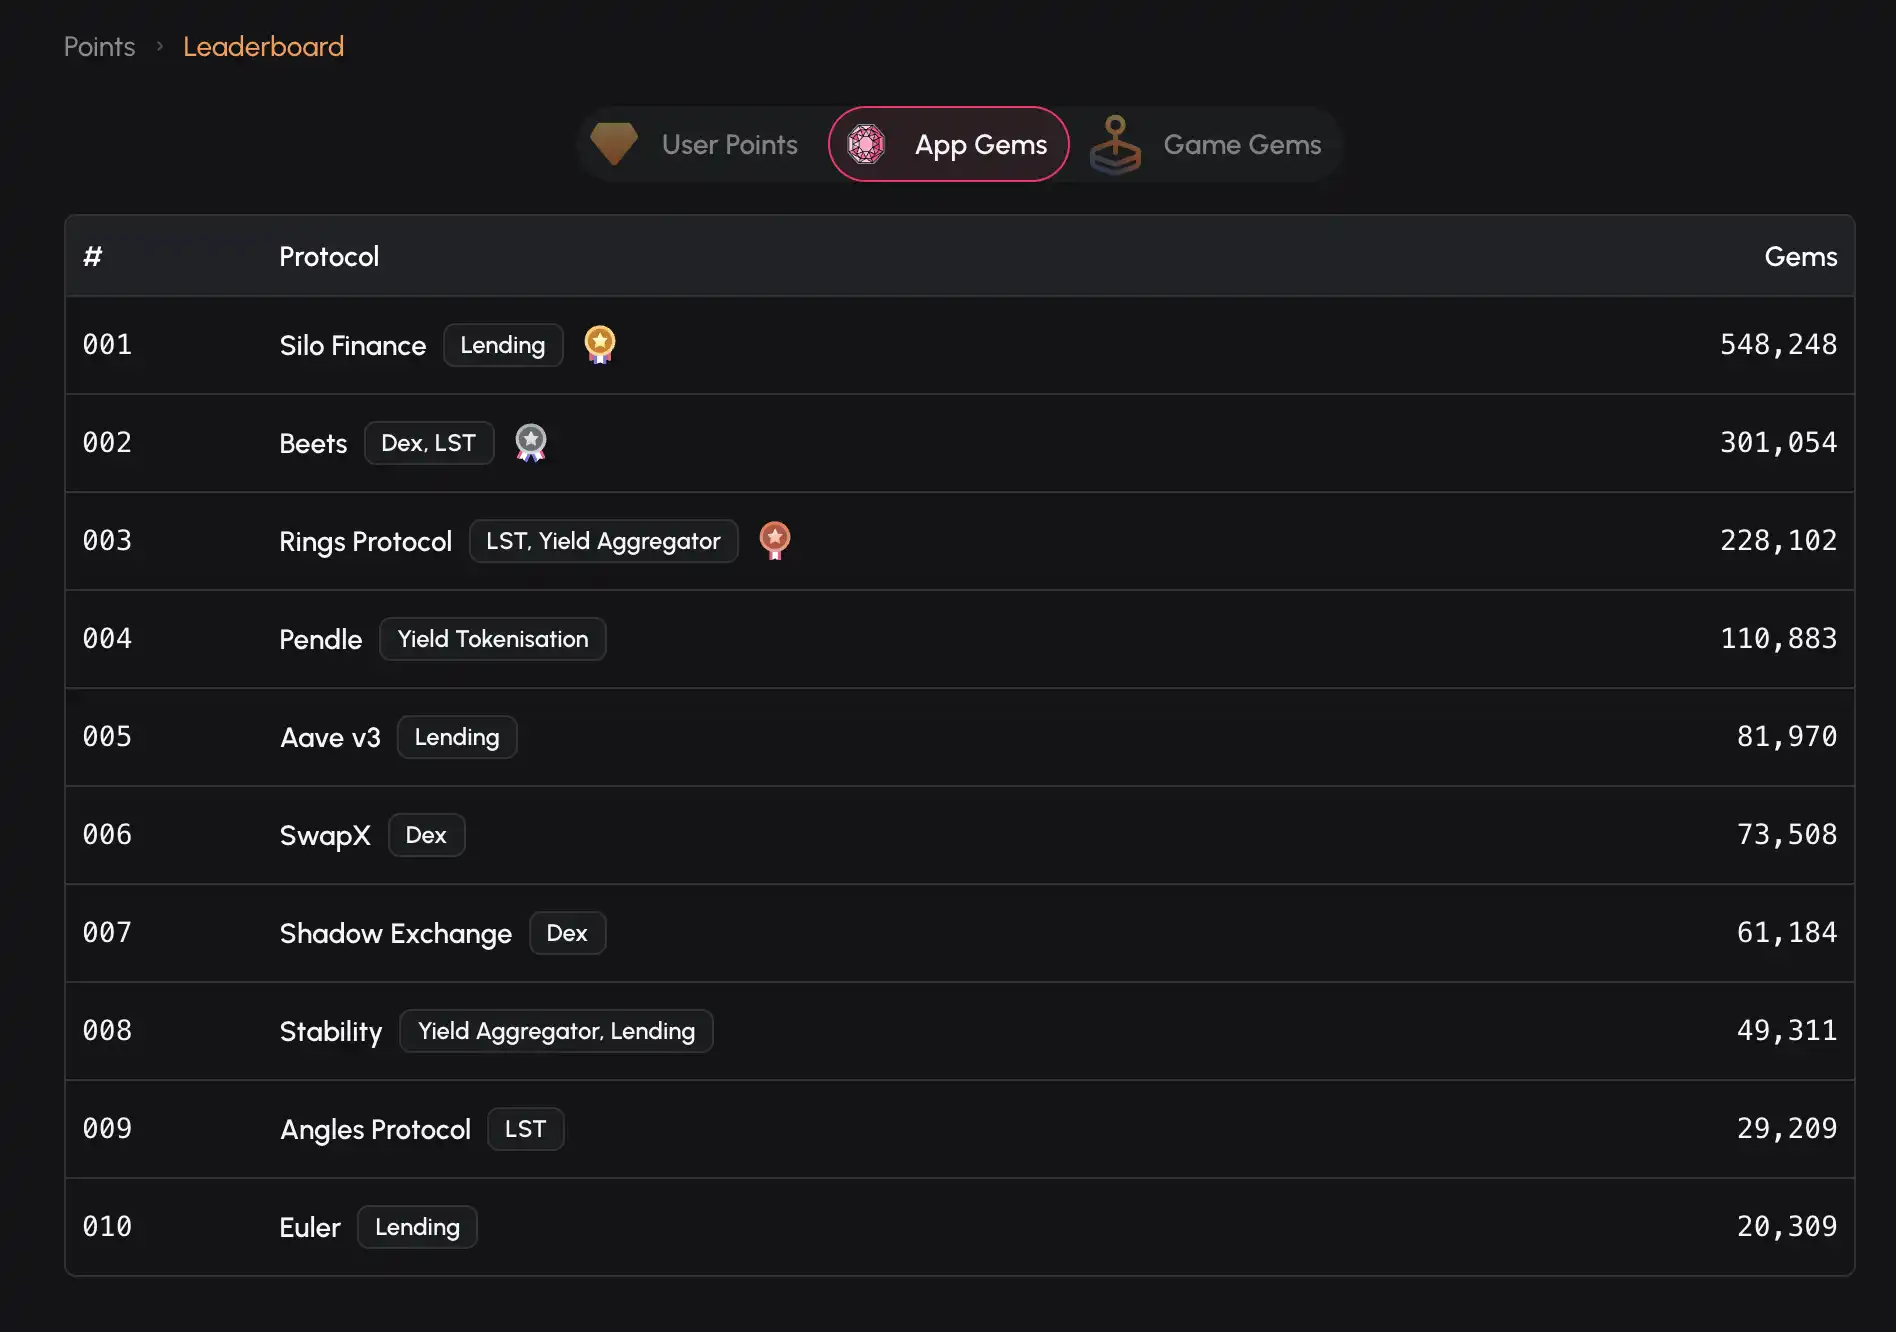
Task: Open the Pendle protocol entry
Action: pos(320,640)
